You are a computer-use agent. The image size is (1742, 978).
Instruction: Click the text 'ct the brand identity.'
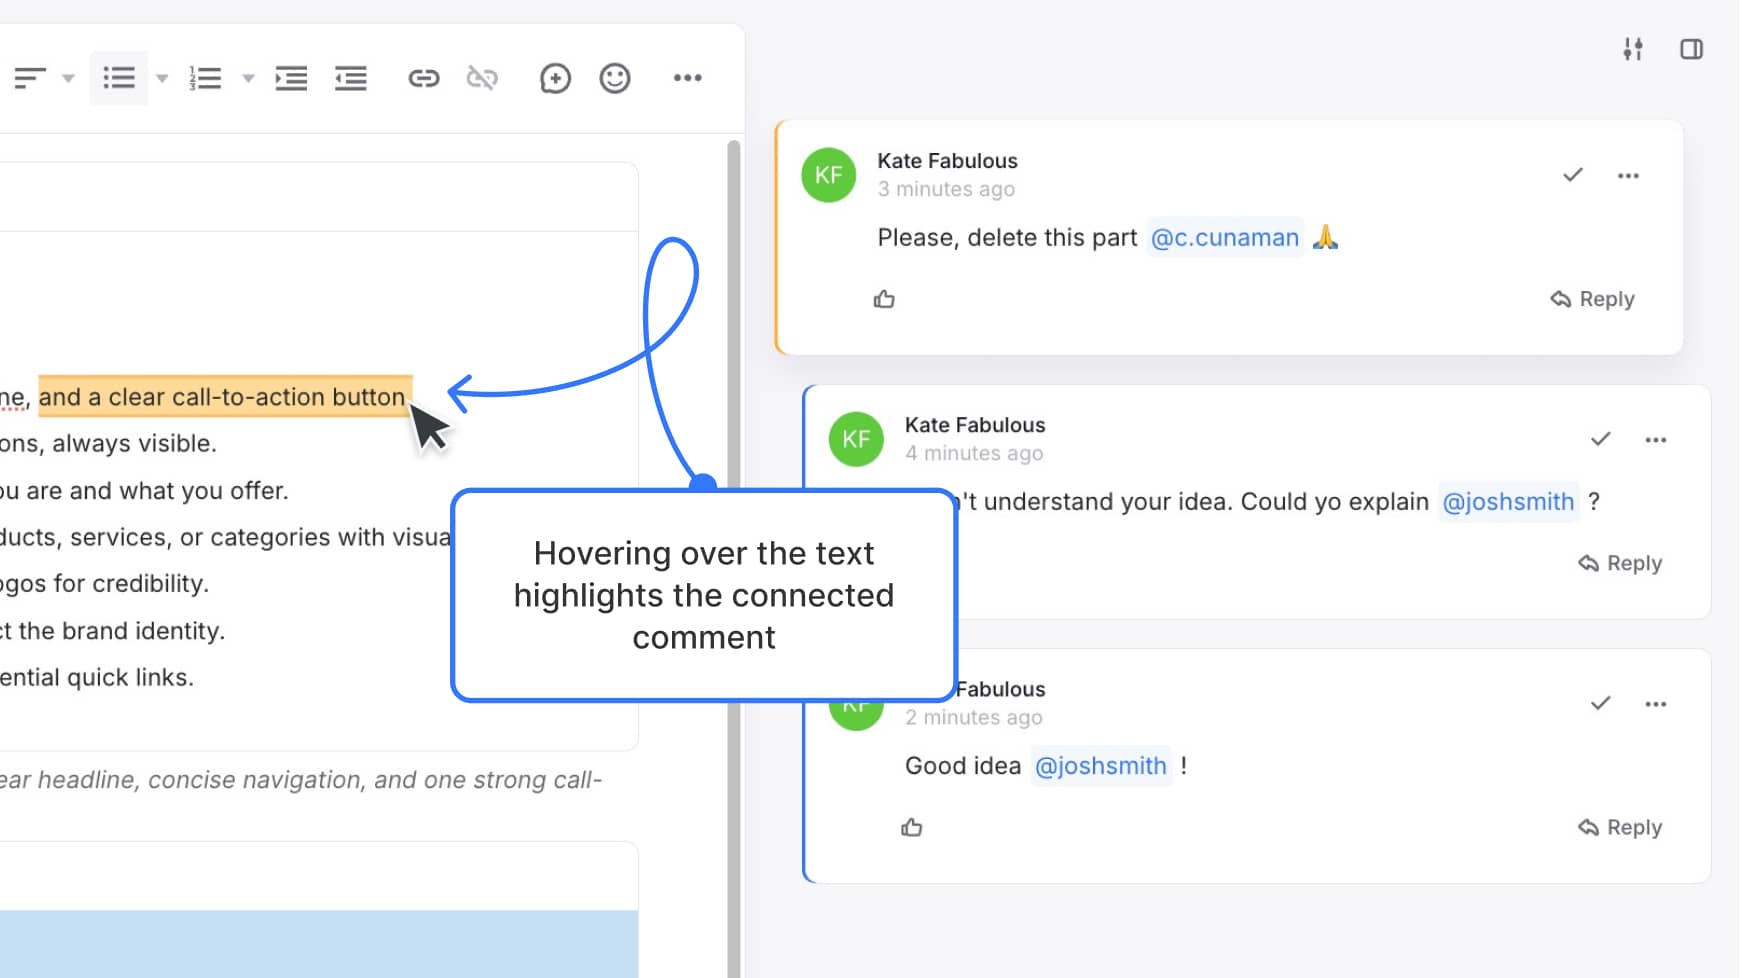pyautogui.click(x=112, y=631)
